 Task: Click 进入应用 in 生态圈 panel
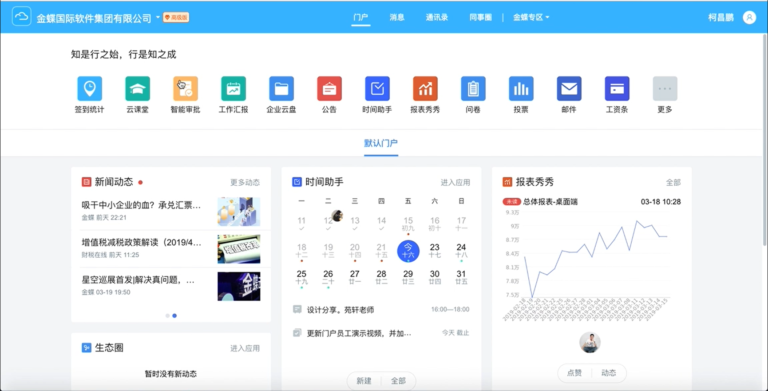245,348
